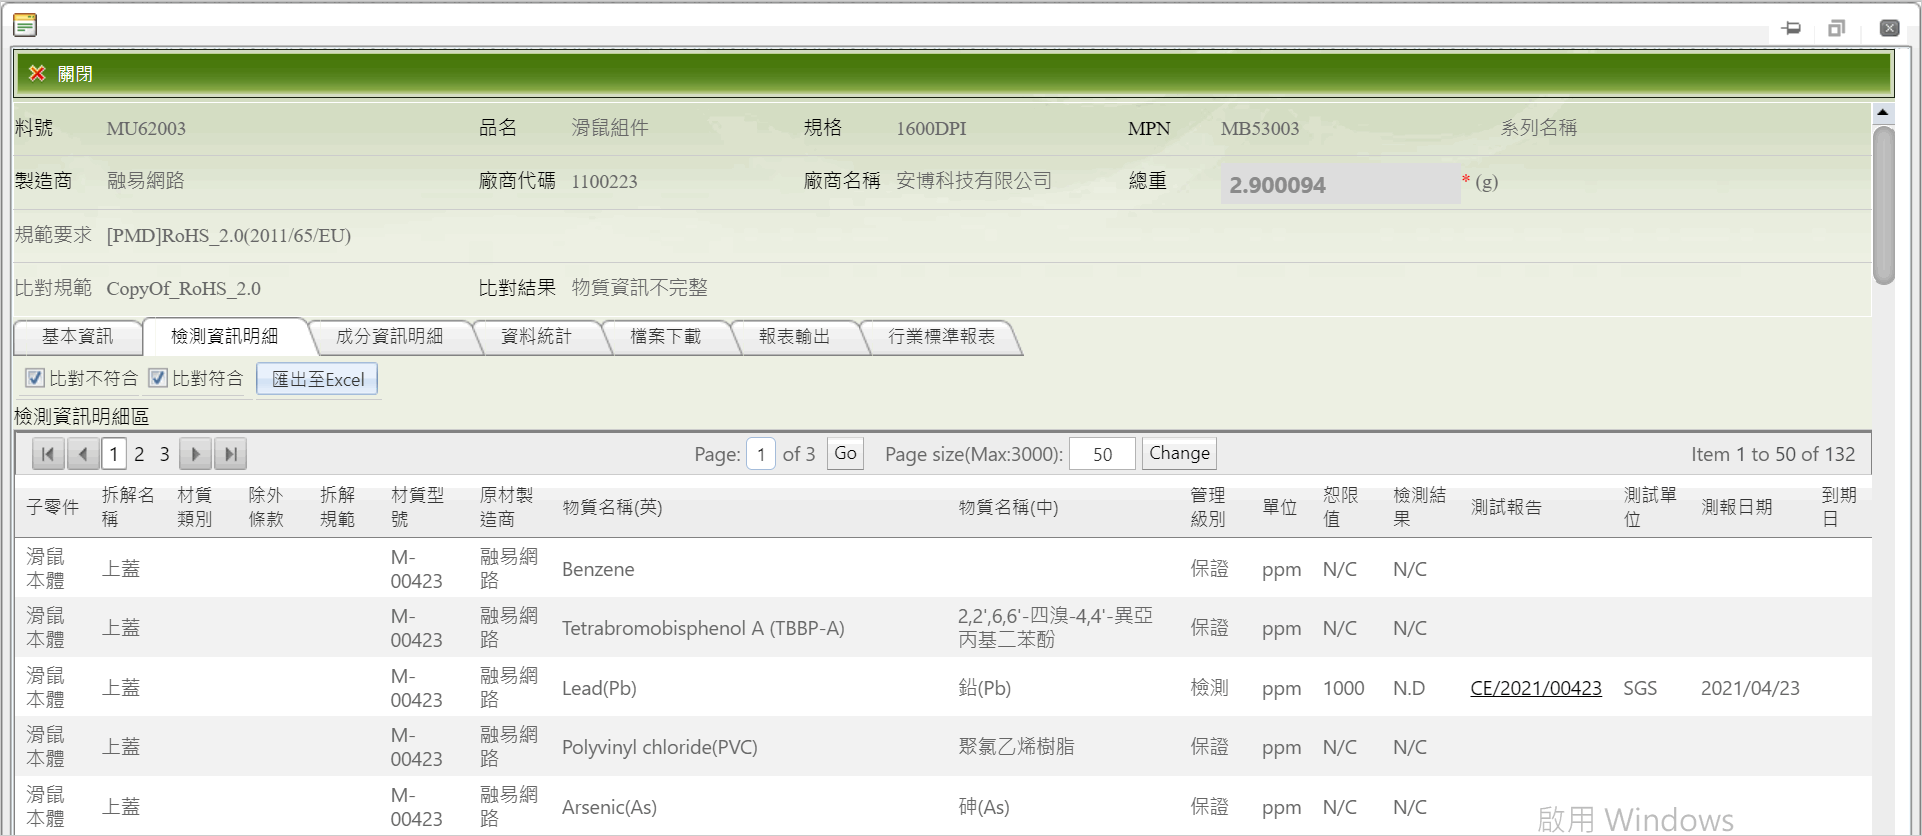Click 1600DPI specification value
Viewport: 1922px width, 836px height.
point(931,128)
